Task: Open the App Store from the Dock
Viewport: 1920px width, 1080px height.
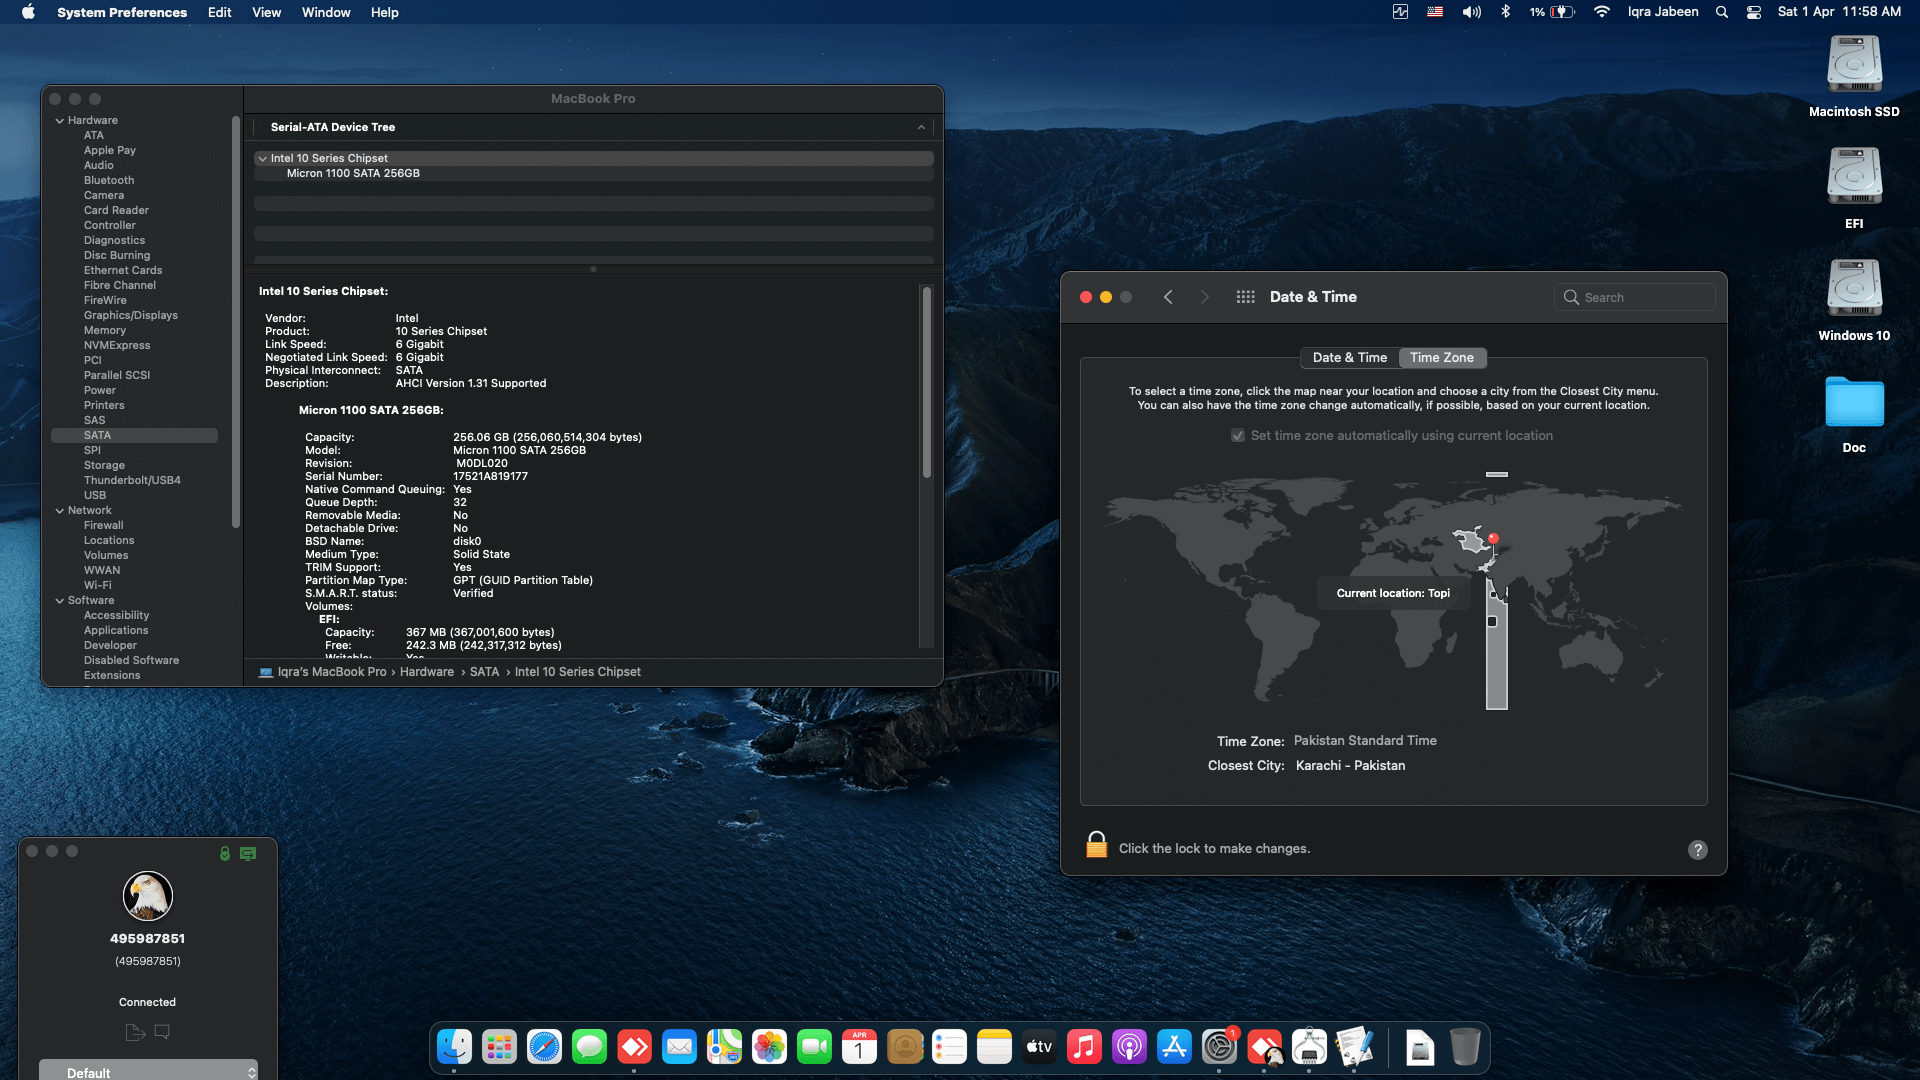Action: pos(1174,1047)
